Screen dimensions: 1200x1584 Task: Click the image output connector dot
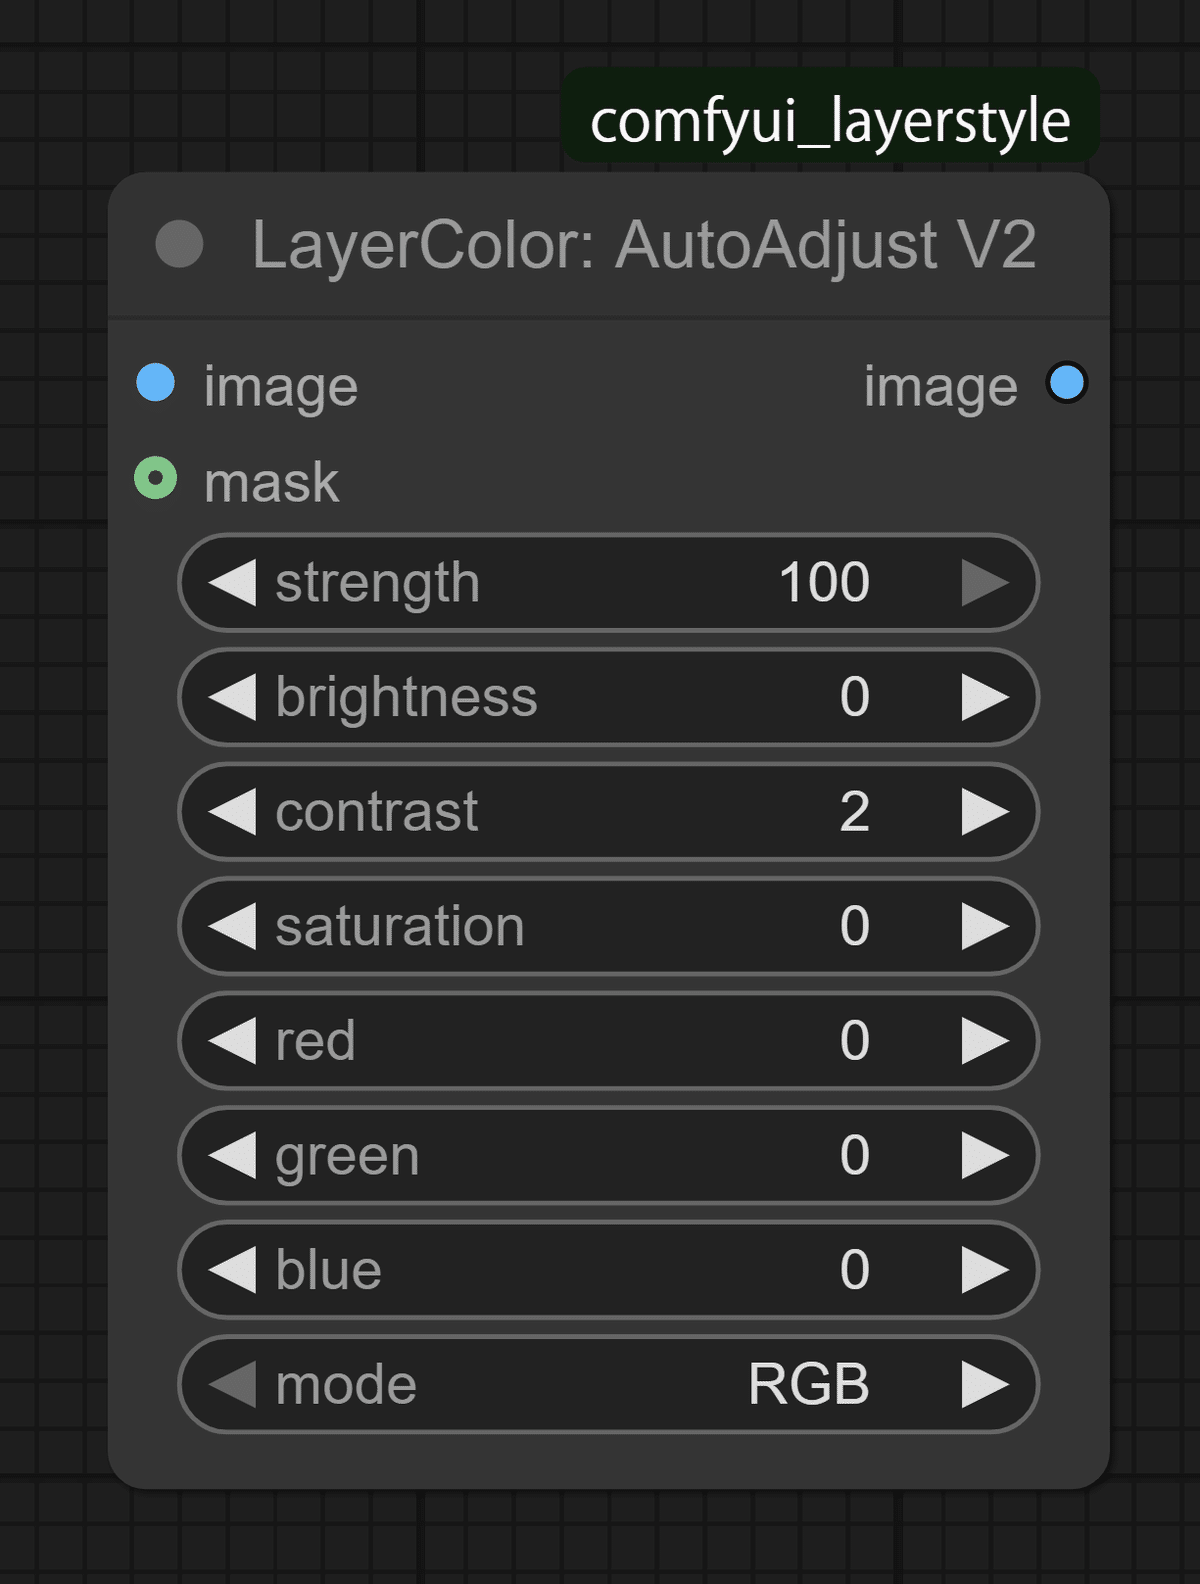[x=1066, y=383]
